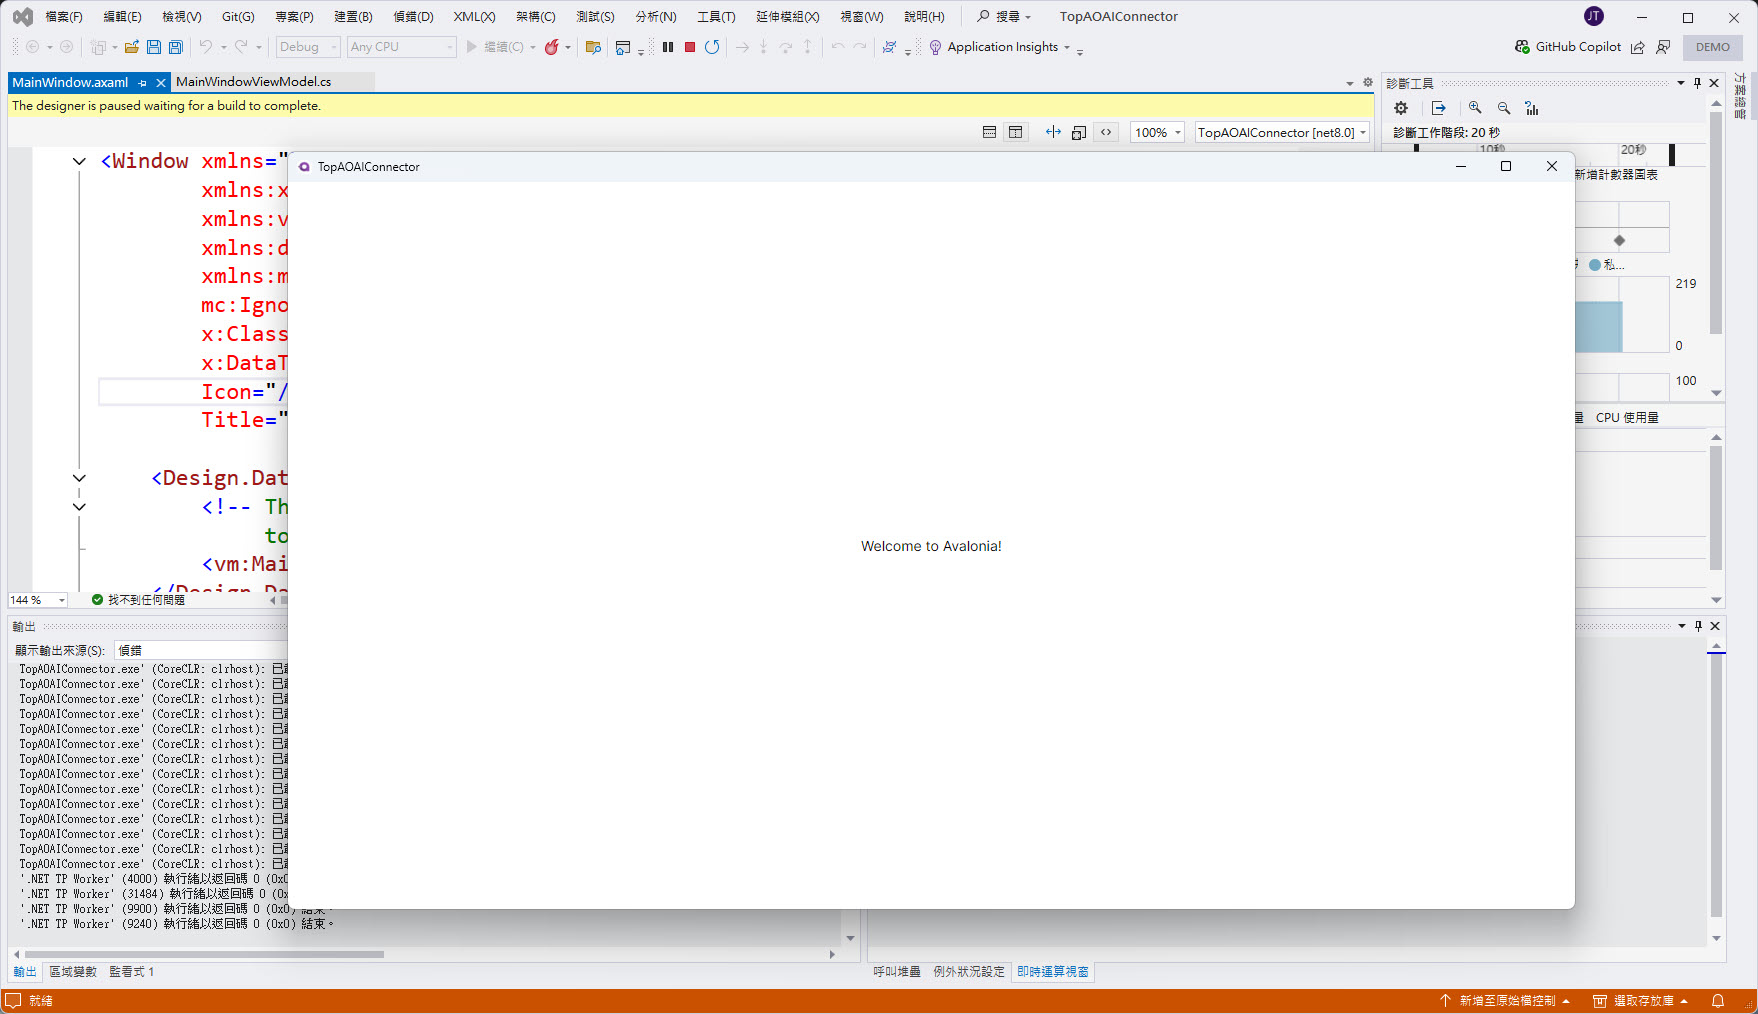Screen dimensions: 1758x1014
Task: Open the Git(G) menu
Action: (238, 17)
